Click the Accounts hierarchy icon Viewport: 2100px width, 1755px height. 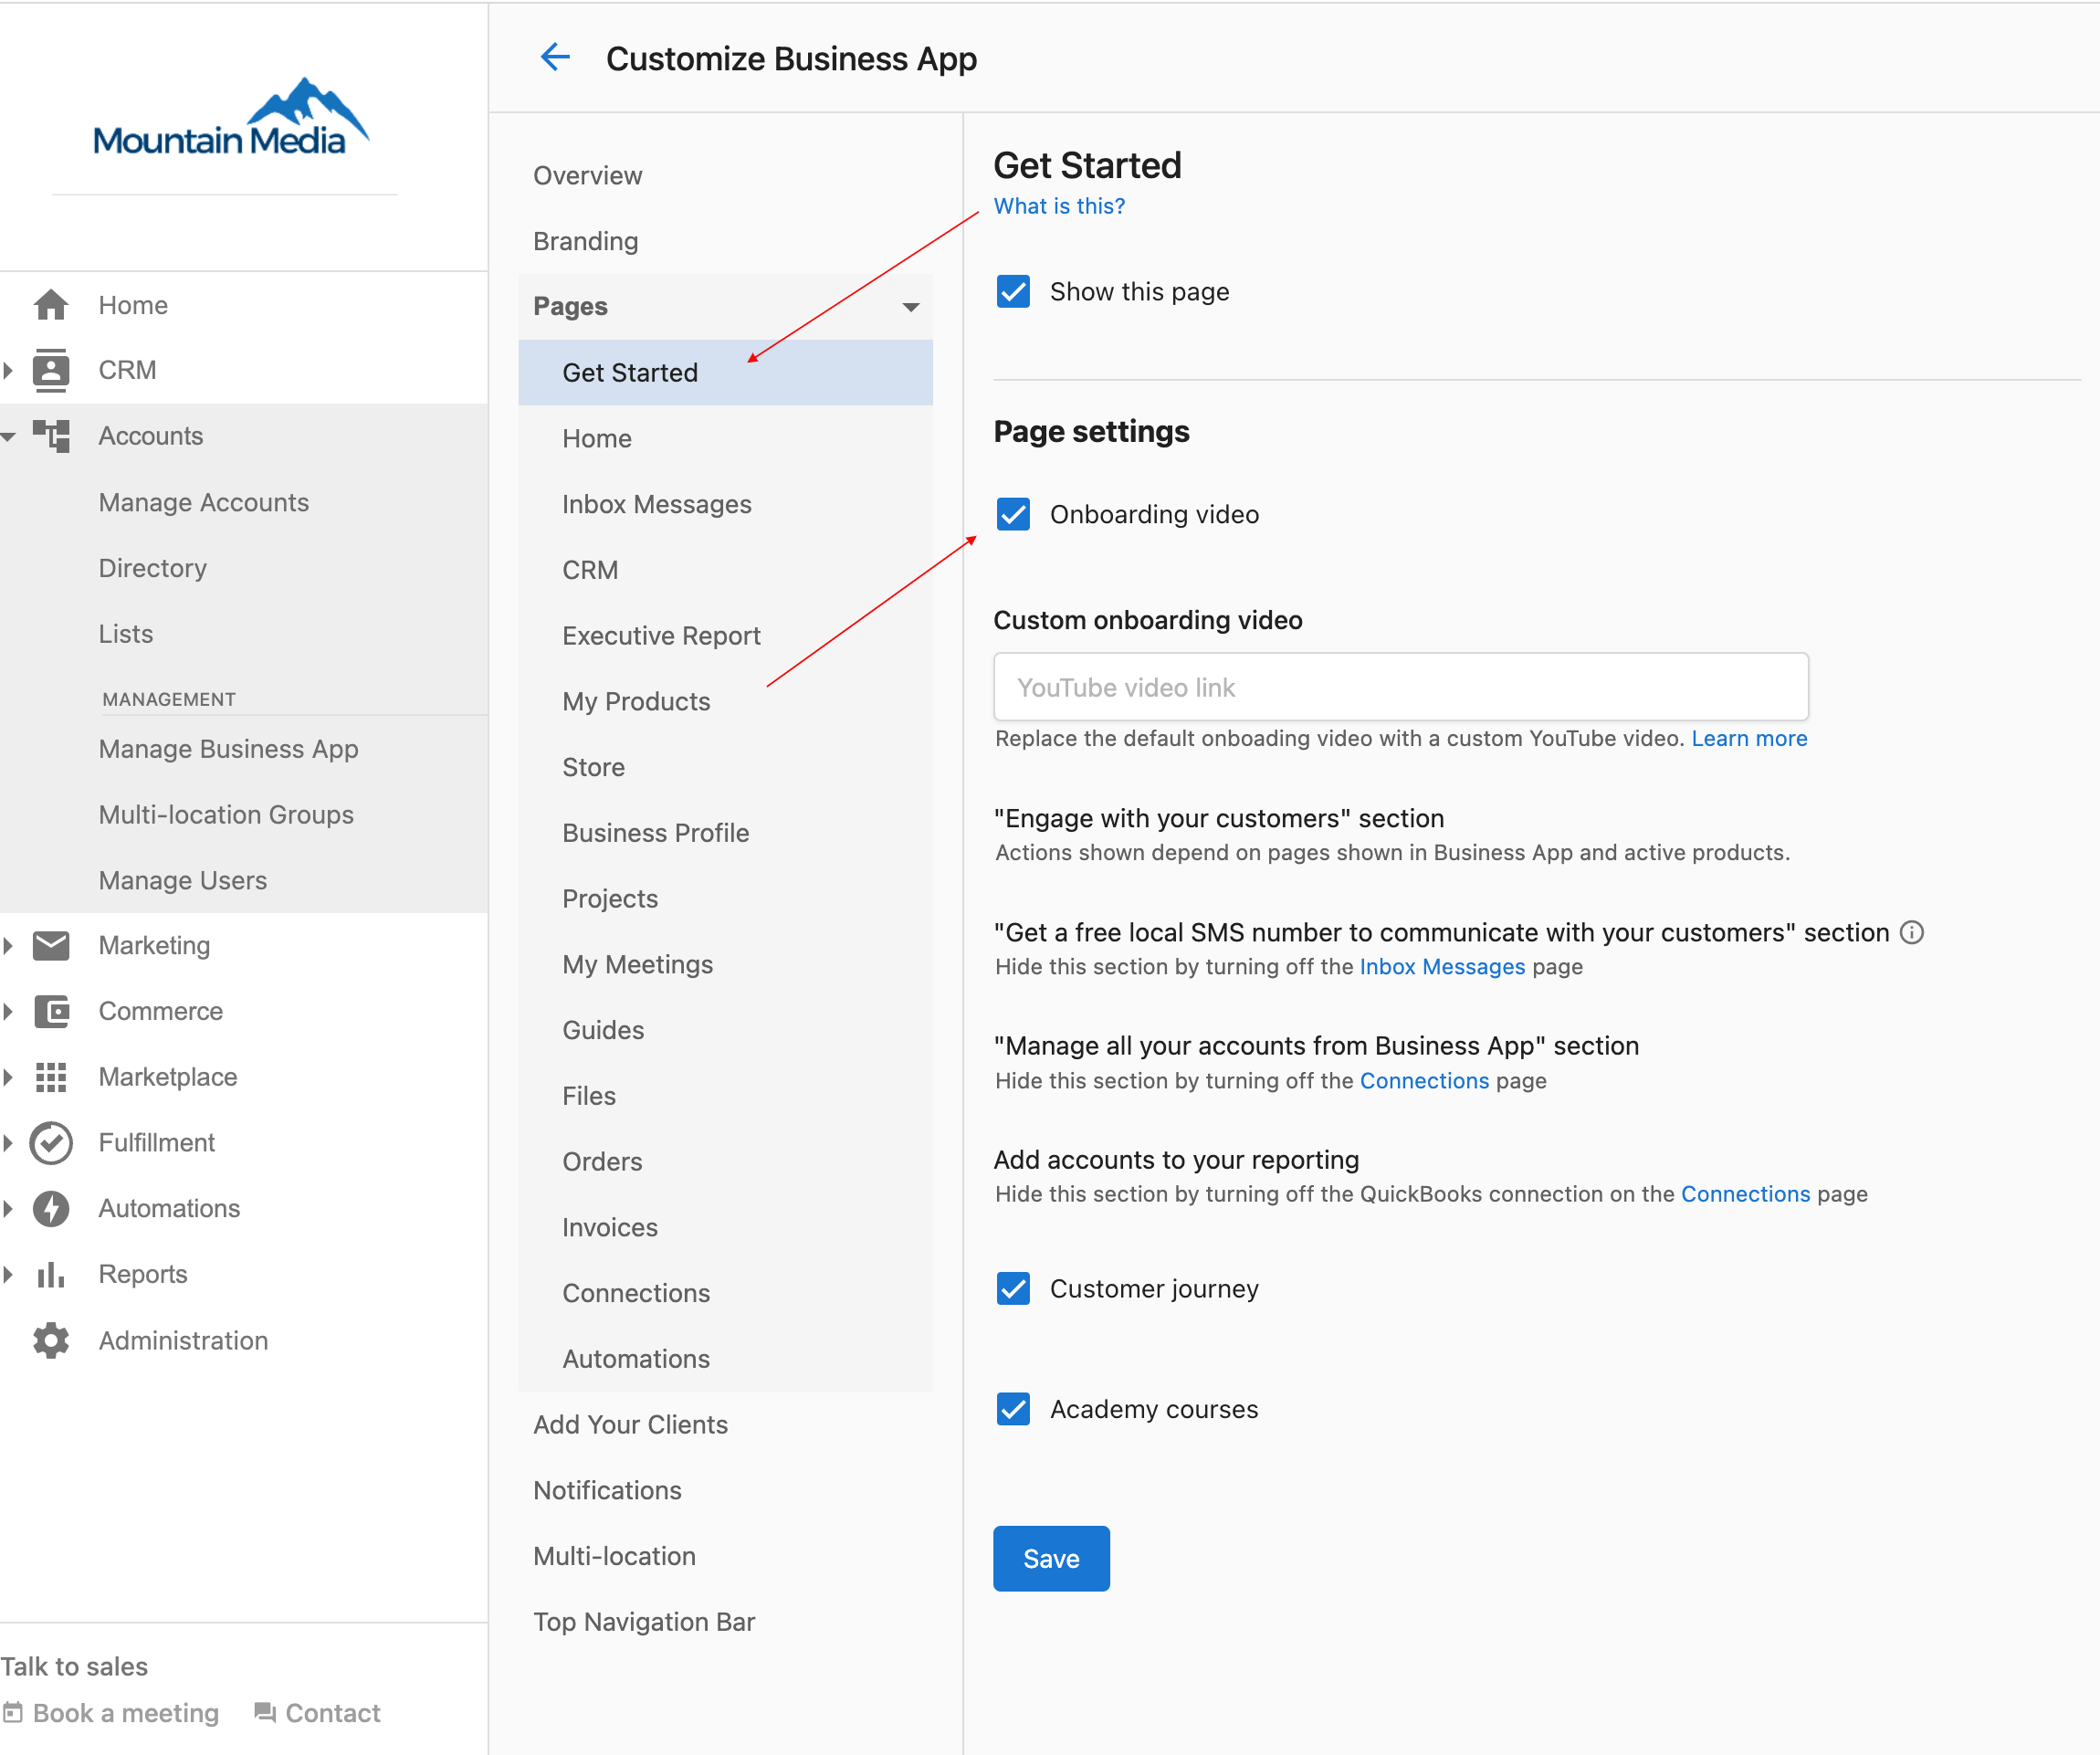point(51,436)
